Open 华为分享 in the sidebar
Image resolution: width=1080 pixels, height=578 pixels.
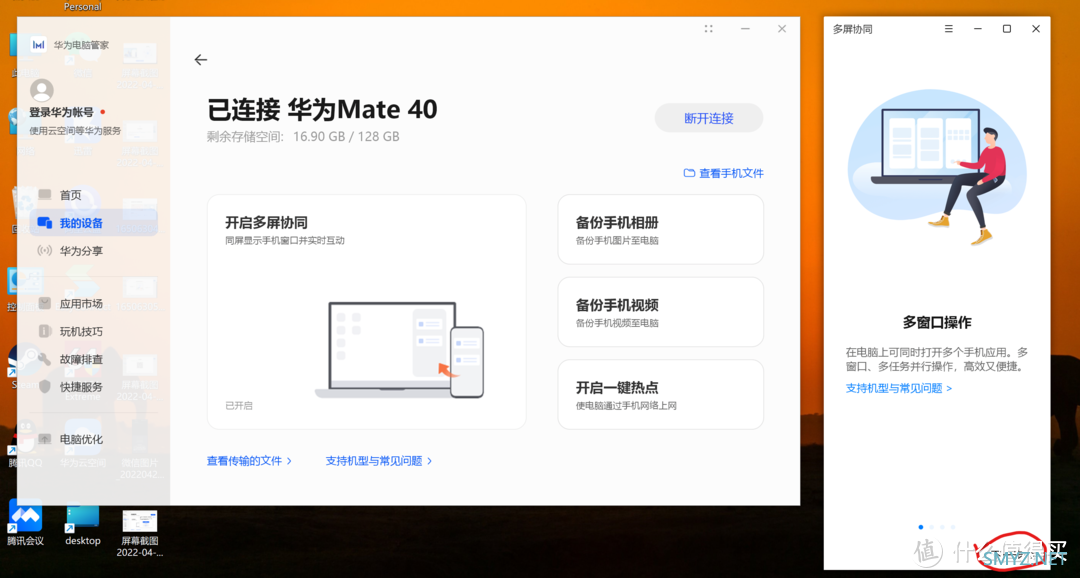(93, 251)
